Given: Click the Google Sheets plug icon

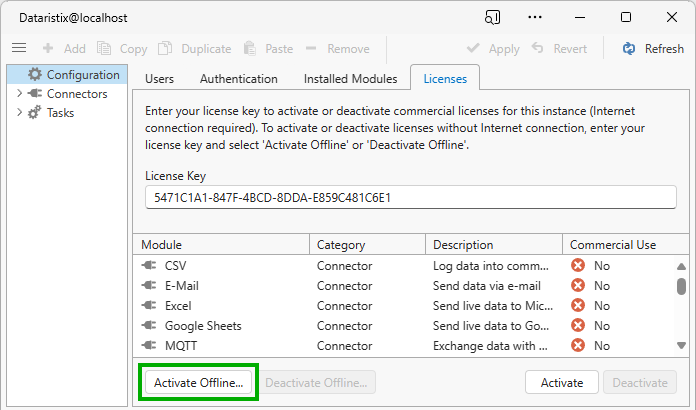Looking at the screenshot, I should click(x=150, y=326).
